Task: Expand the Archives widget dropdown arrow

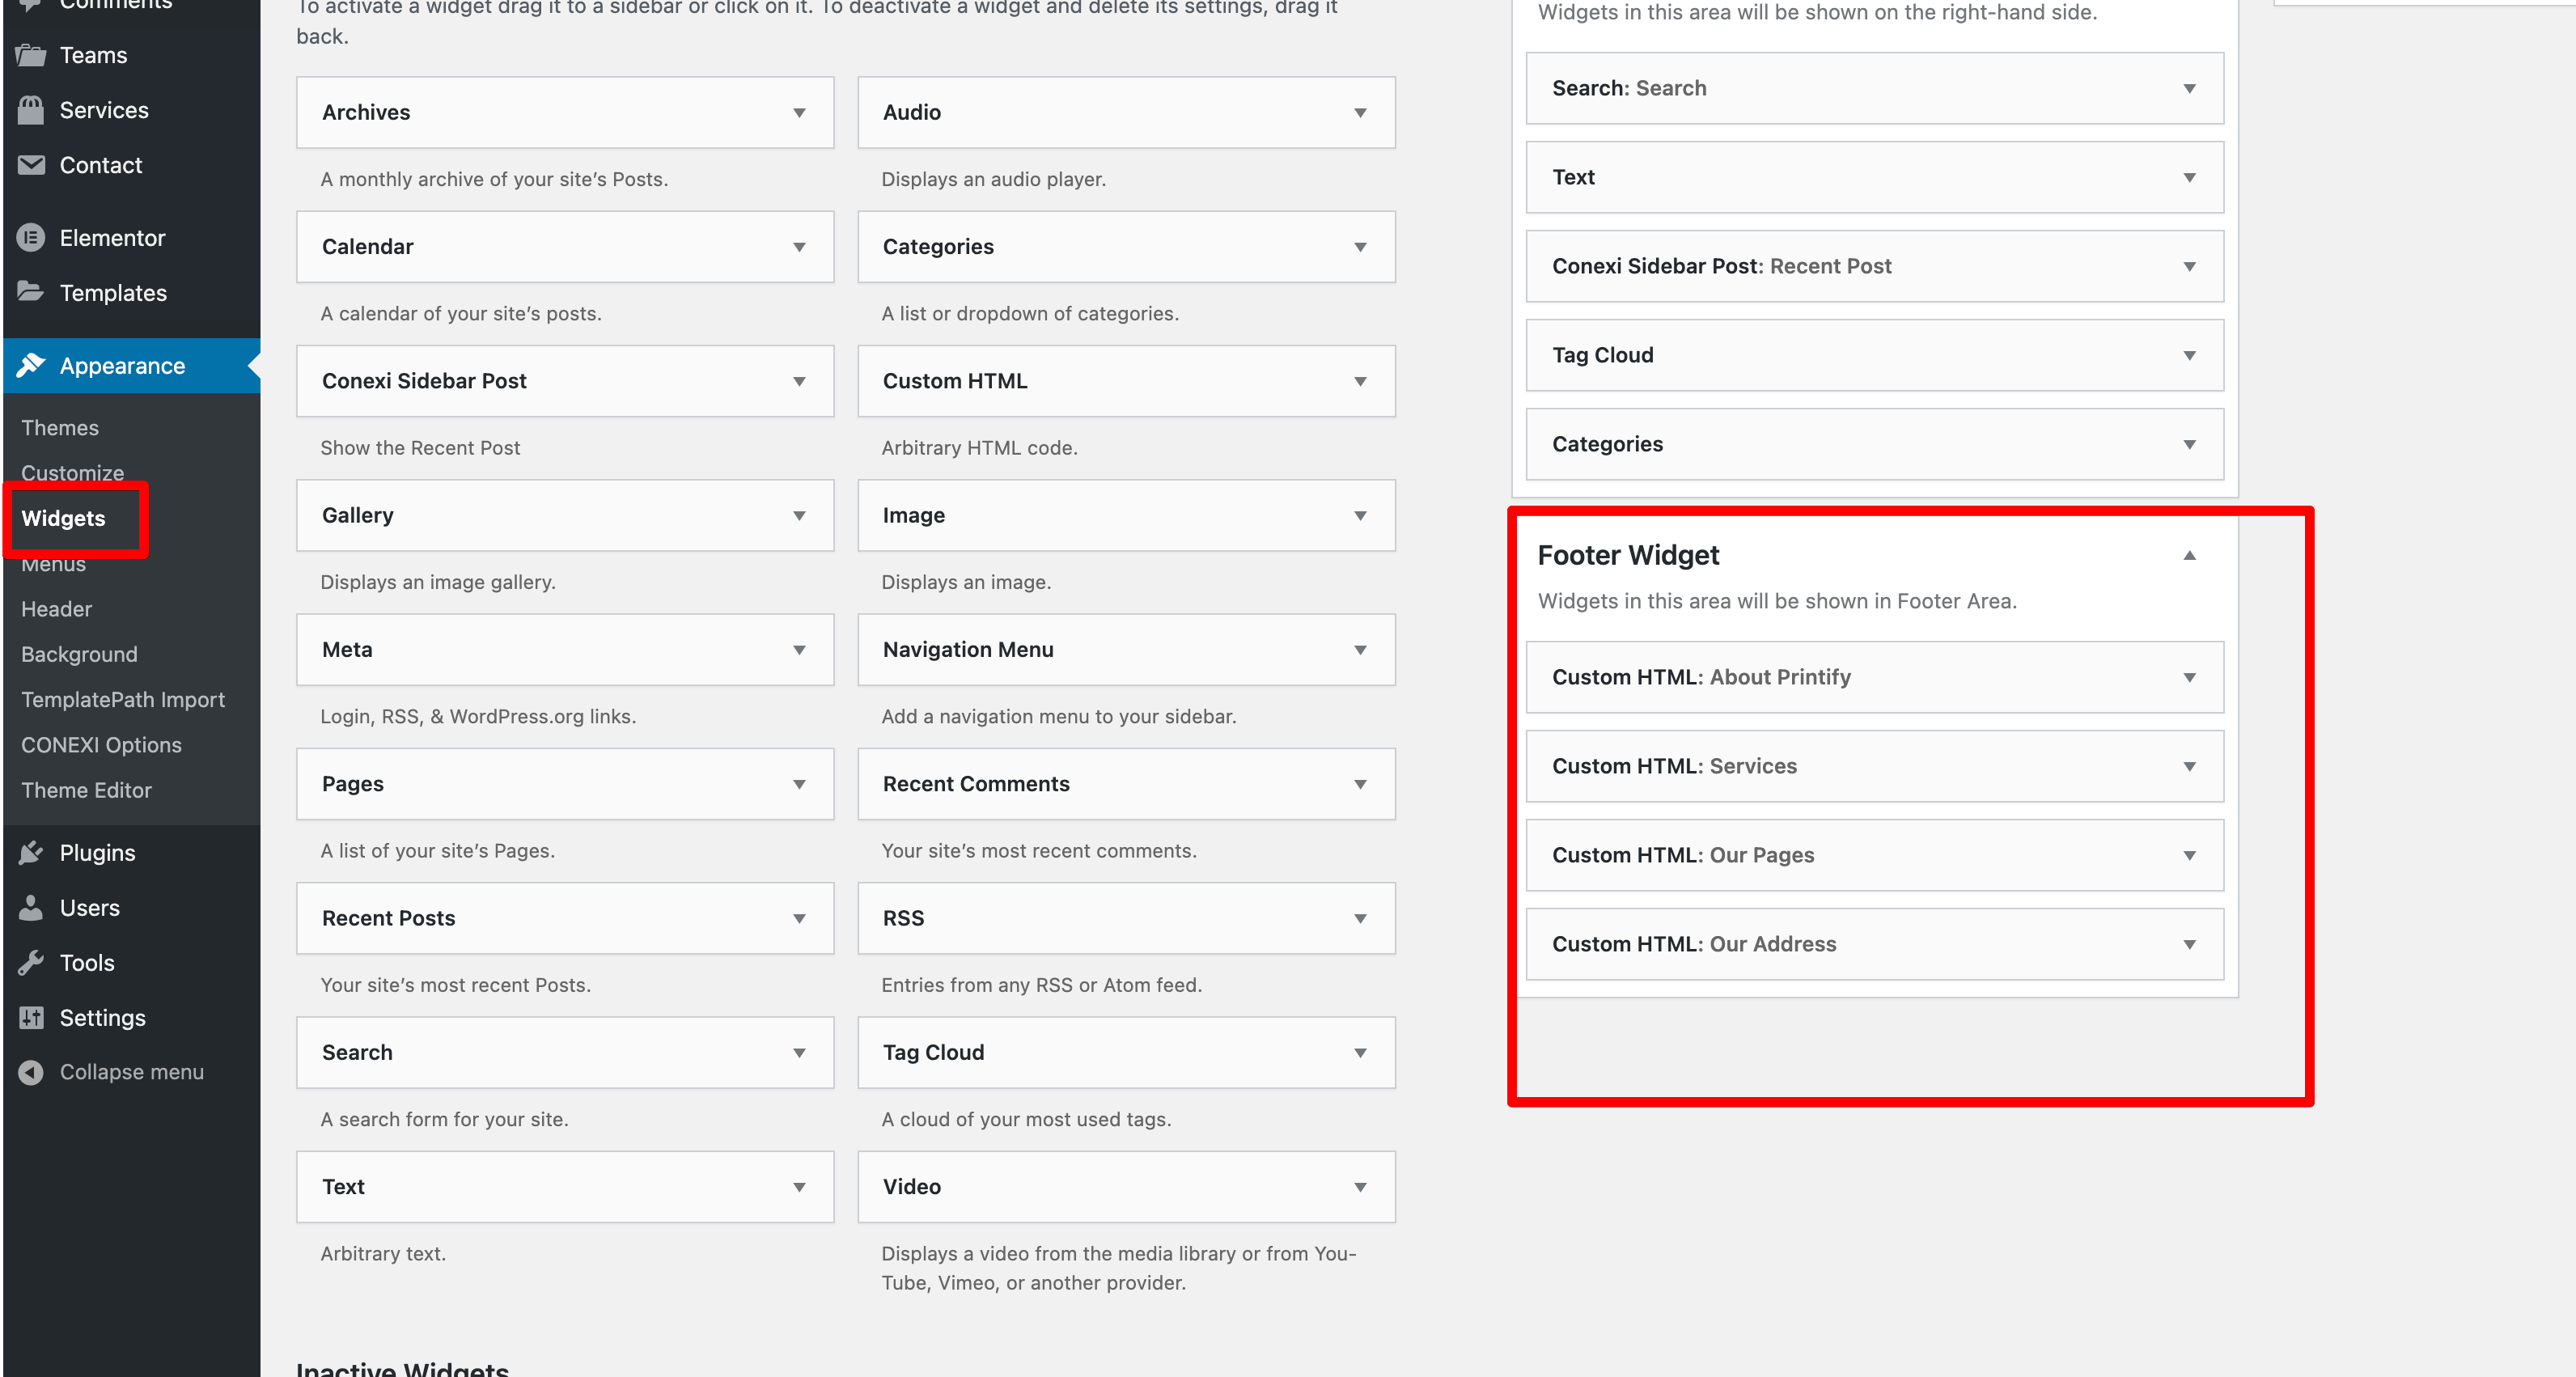Action: (x=799, y=113)
